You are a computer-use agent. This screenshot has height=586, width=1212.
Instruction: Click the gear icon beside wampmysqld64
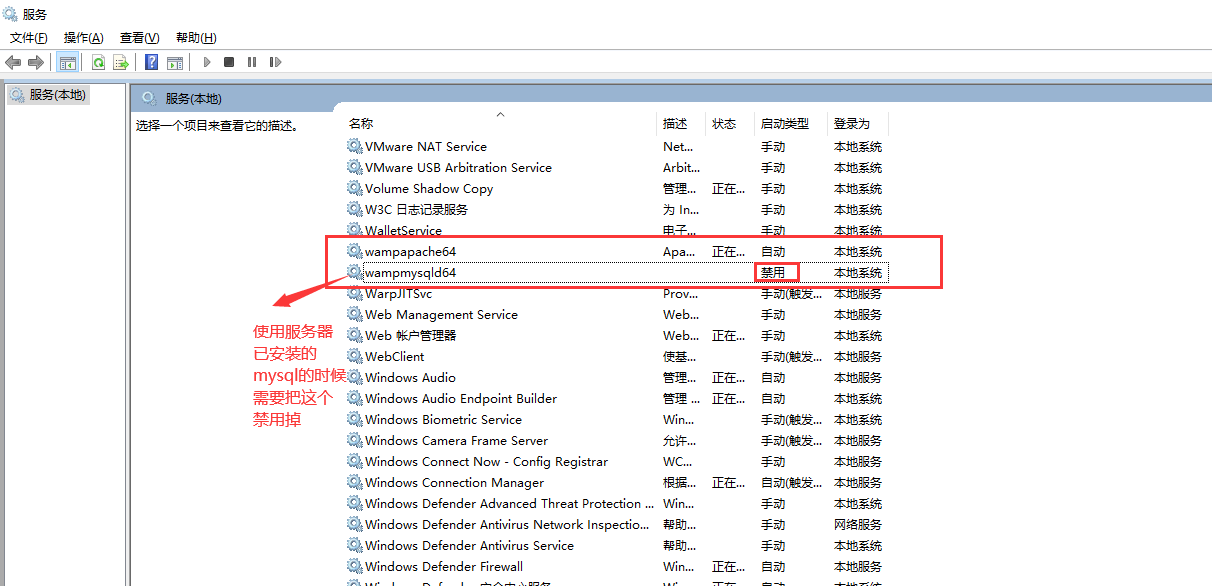[x=355, y=272]
